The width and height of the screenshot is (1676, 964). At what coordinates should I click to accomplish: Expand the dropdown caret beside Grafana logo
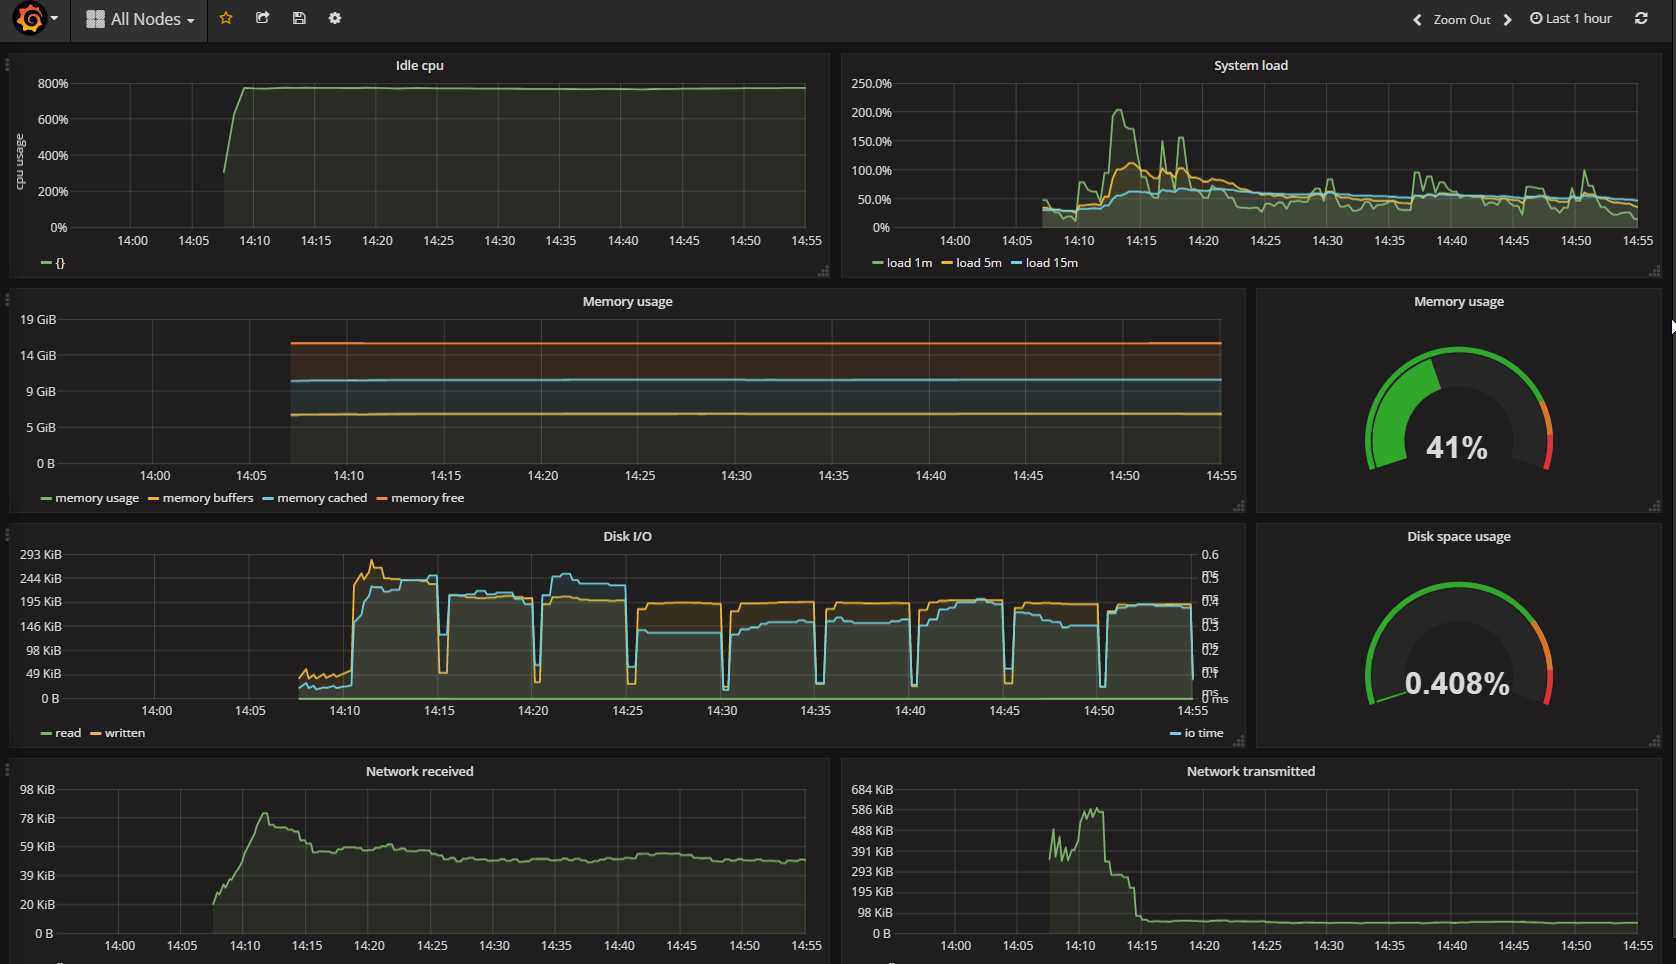pyautogui.click(x=54, y=19)
